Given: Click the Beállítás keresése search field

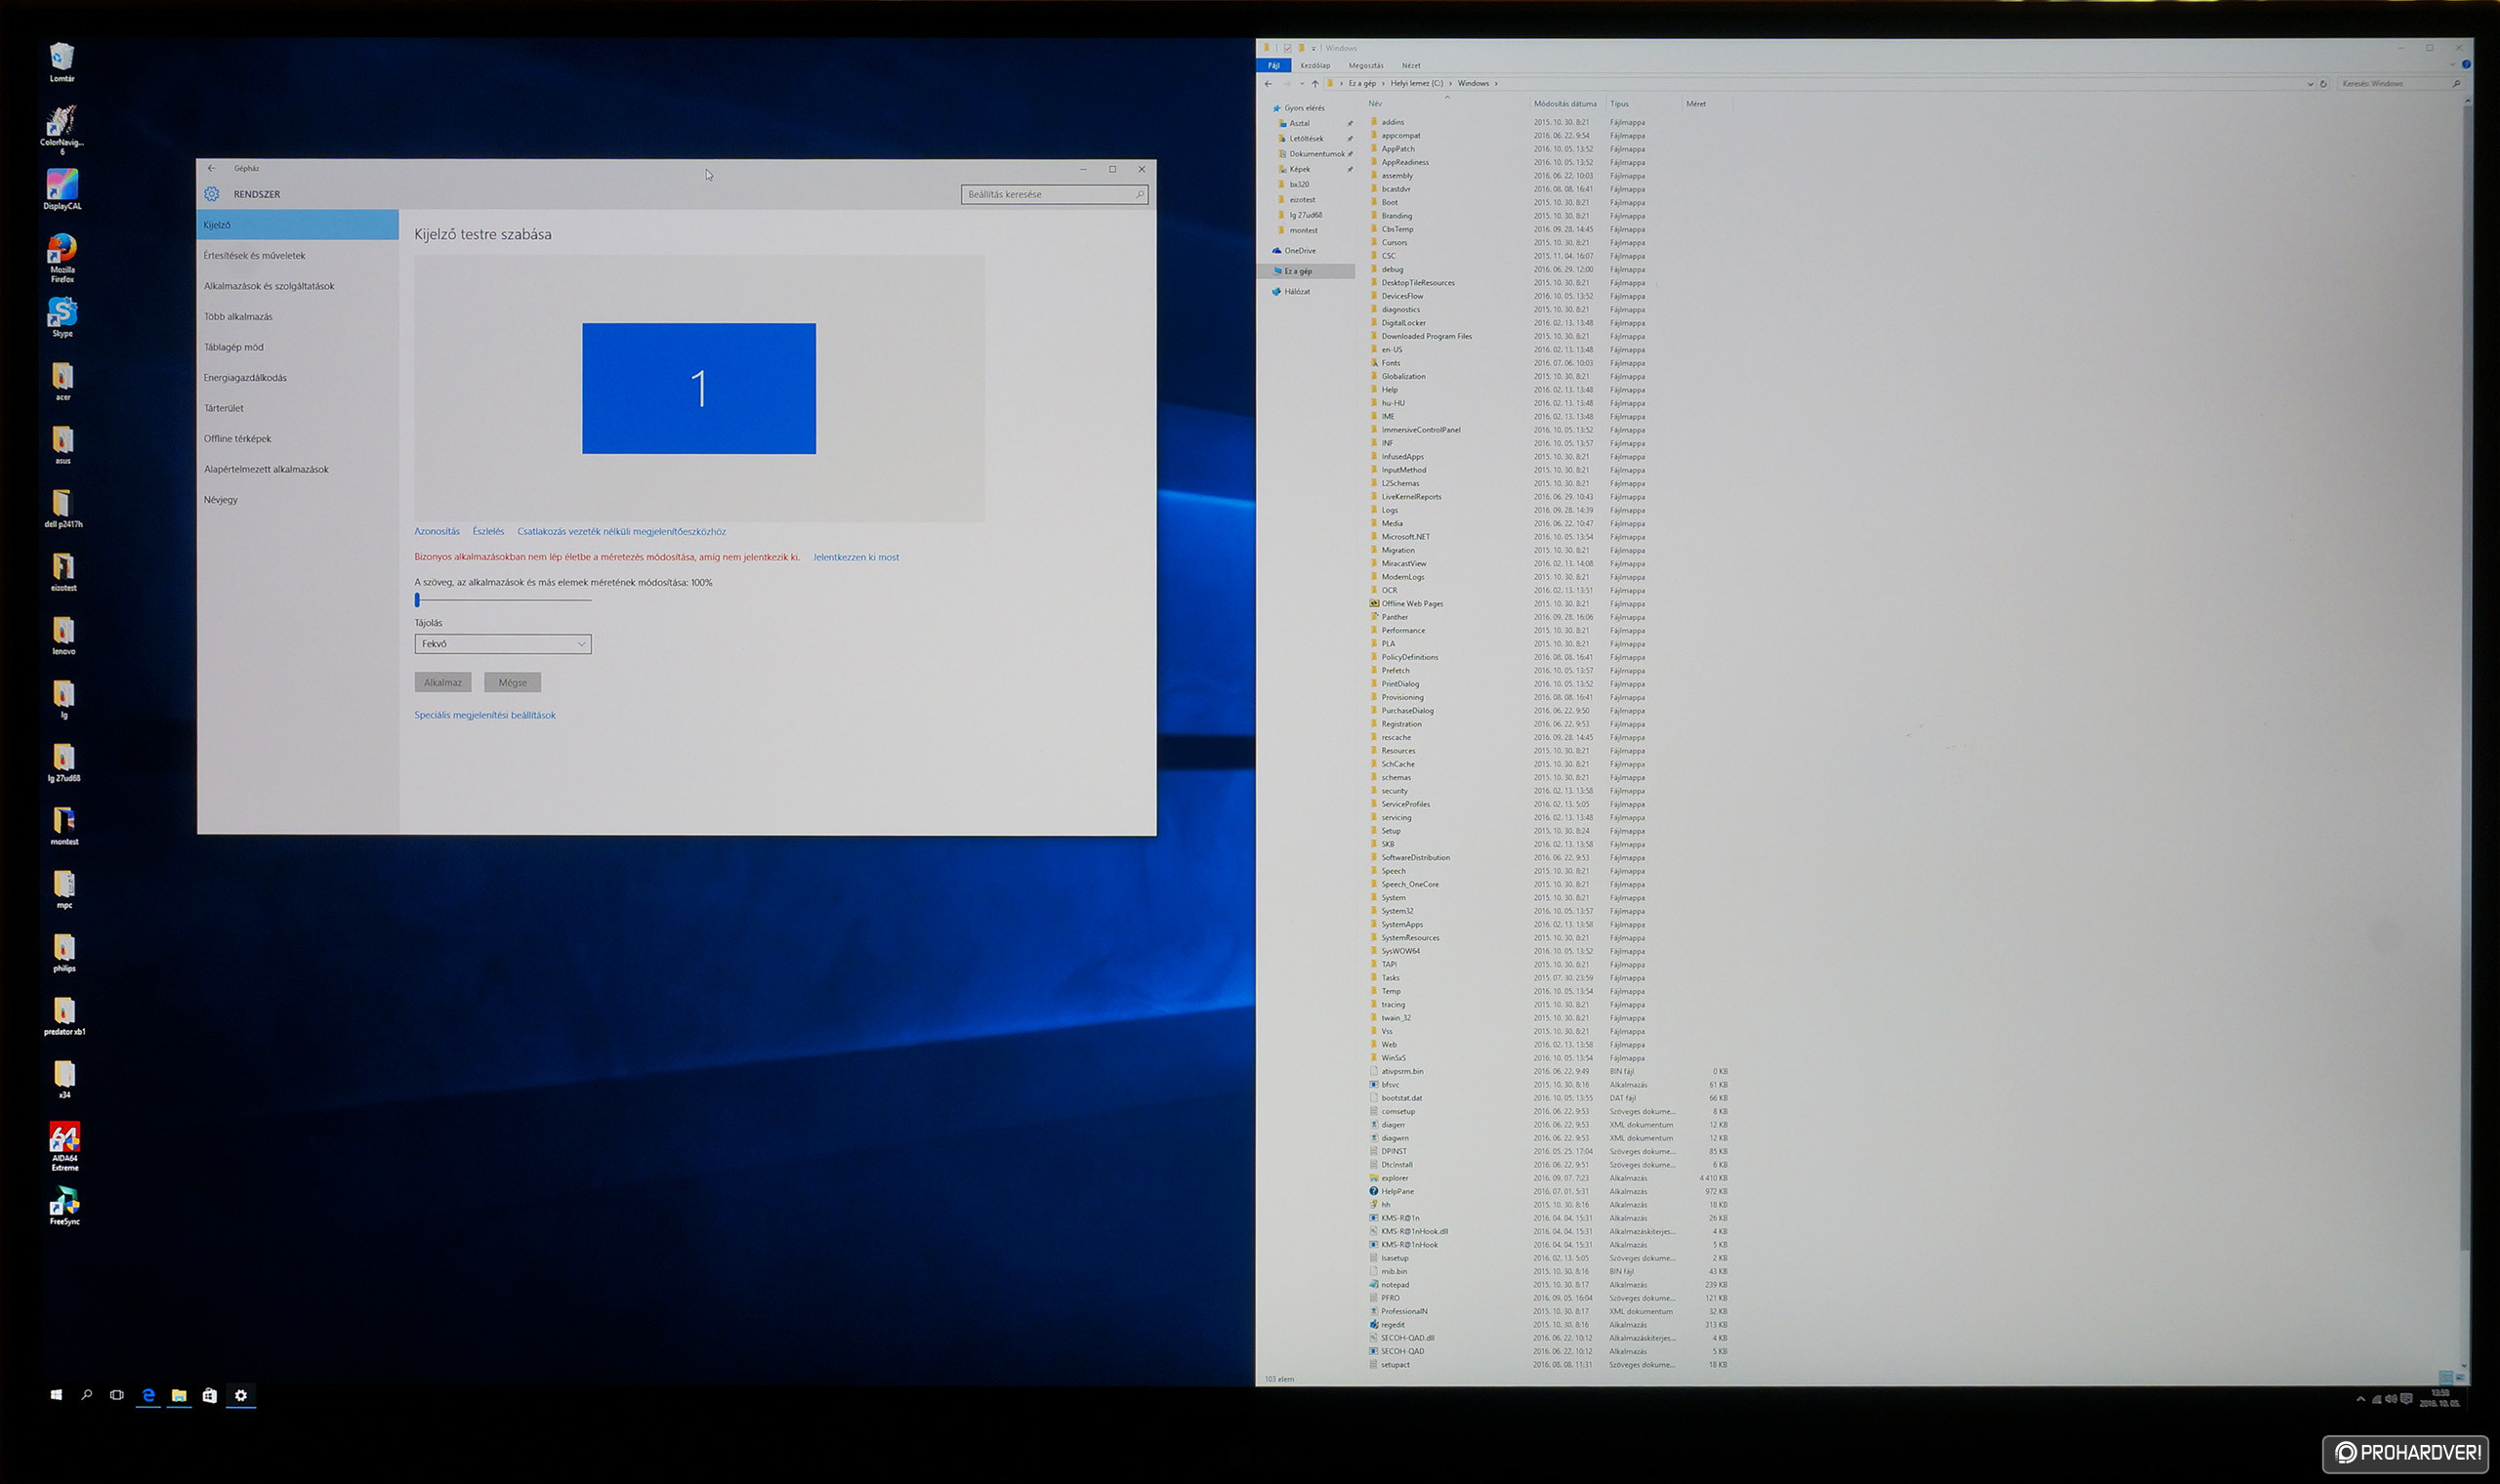Looking at the screenshot, I should (1054, 194).
